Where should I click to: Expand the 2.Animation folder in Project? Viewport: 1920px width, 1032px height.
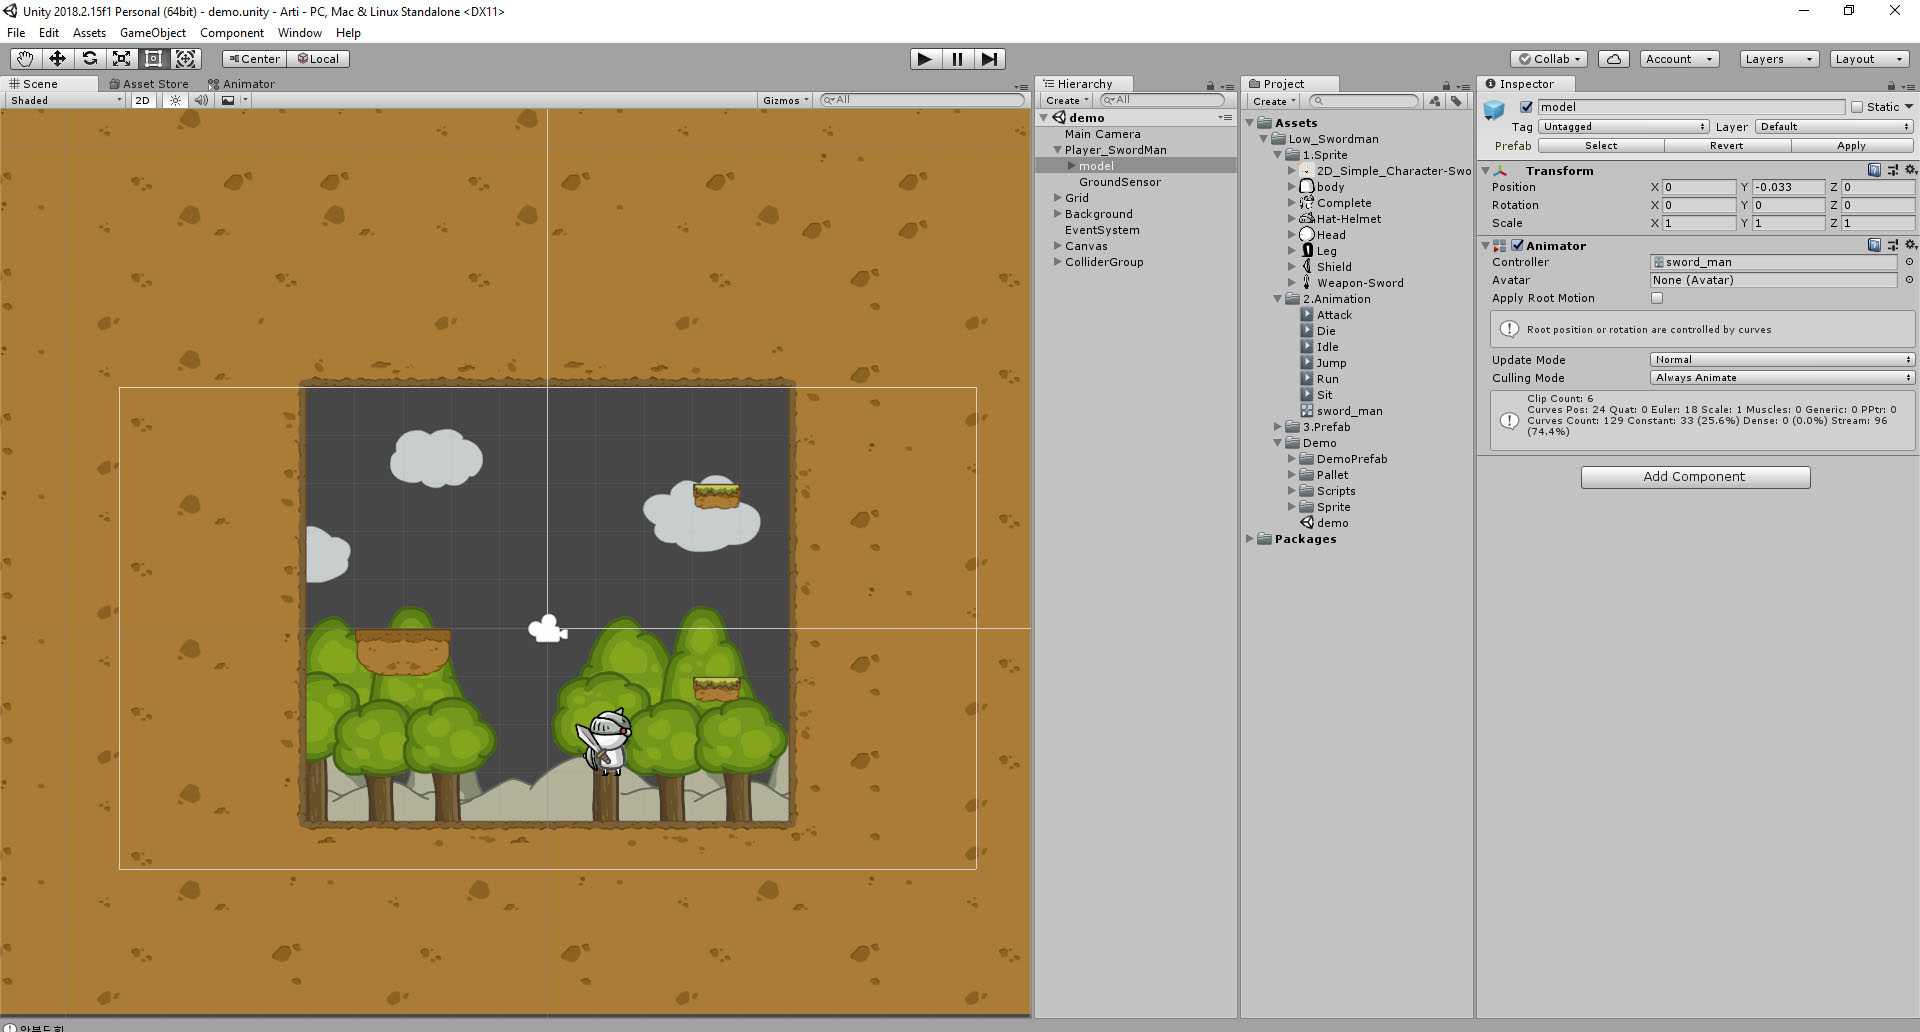point(1277,298)
